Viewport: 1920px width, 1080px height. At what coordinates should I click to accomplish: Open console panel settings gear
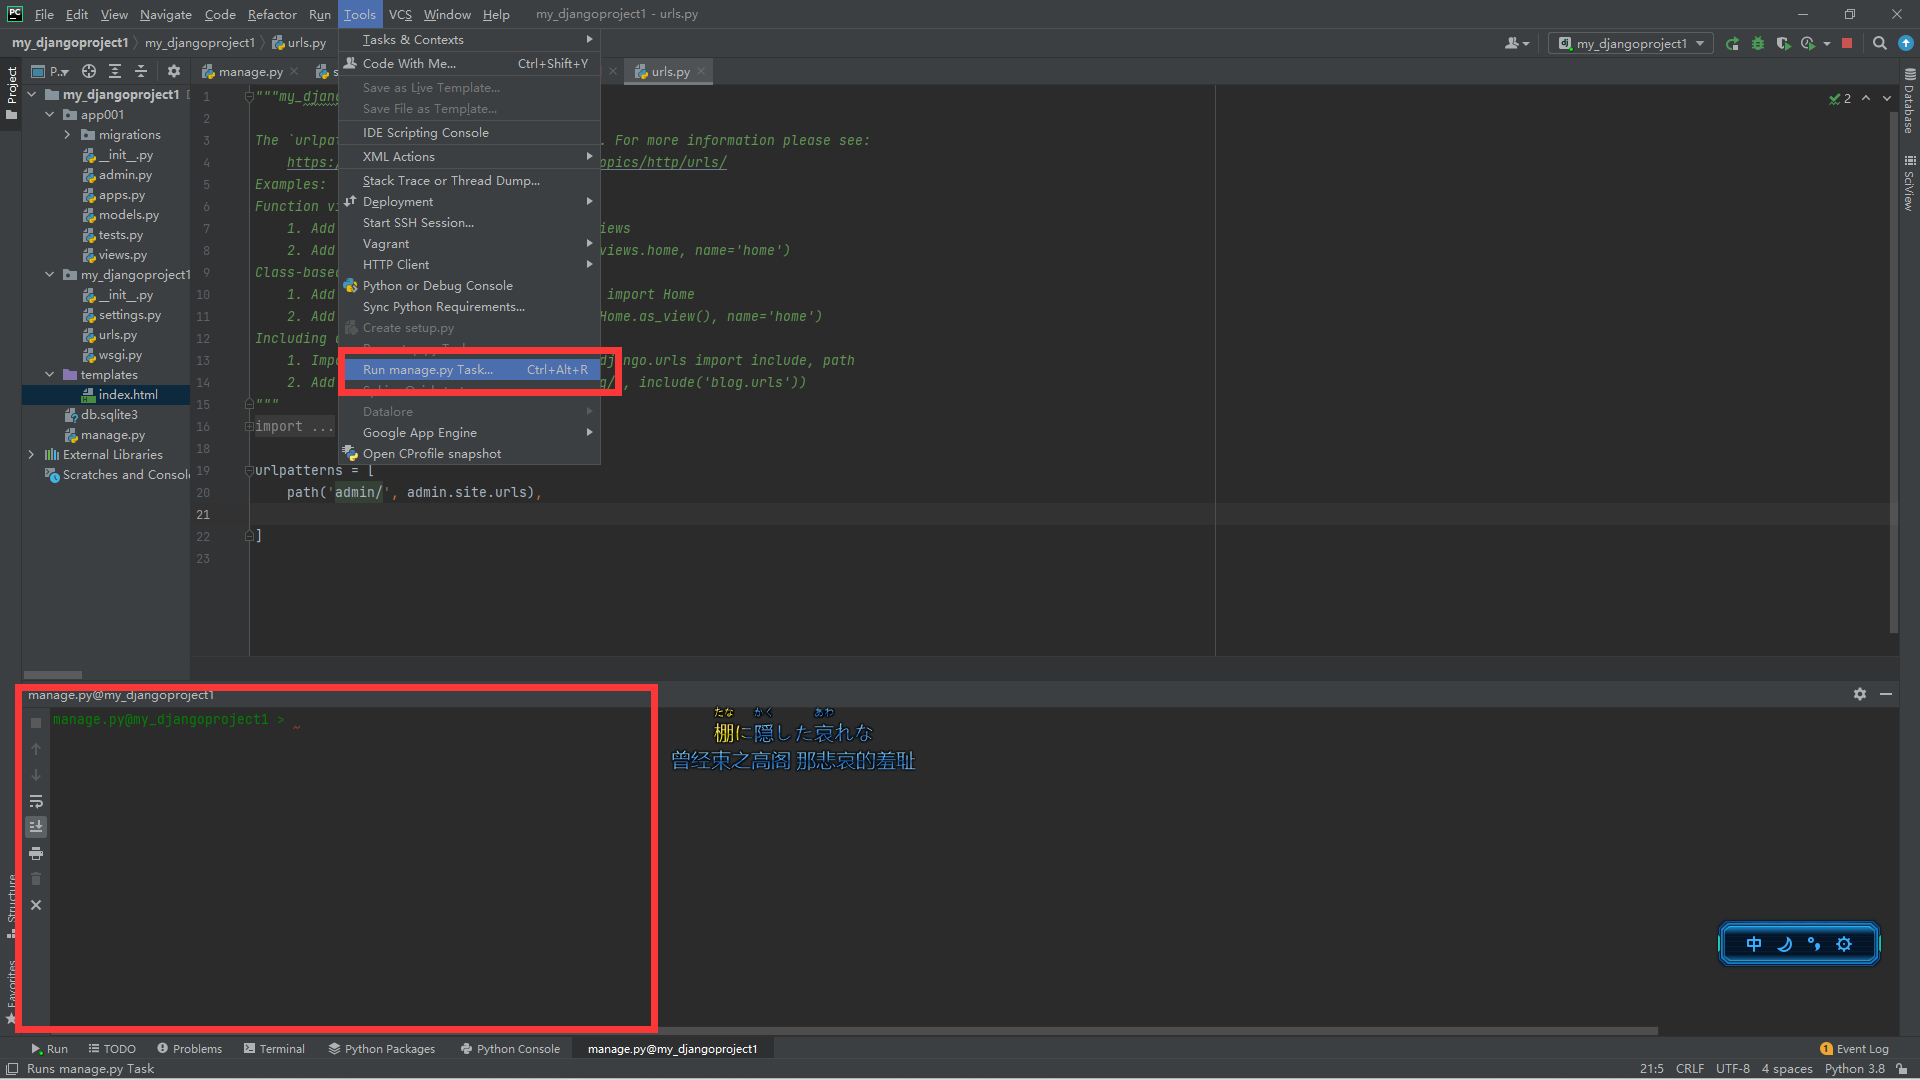1859,694
